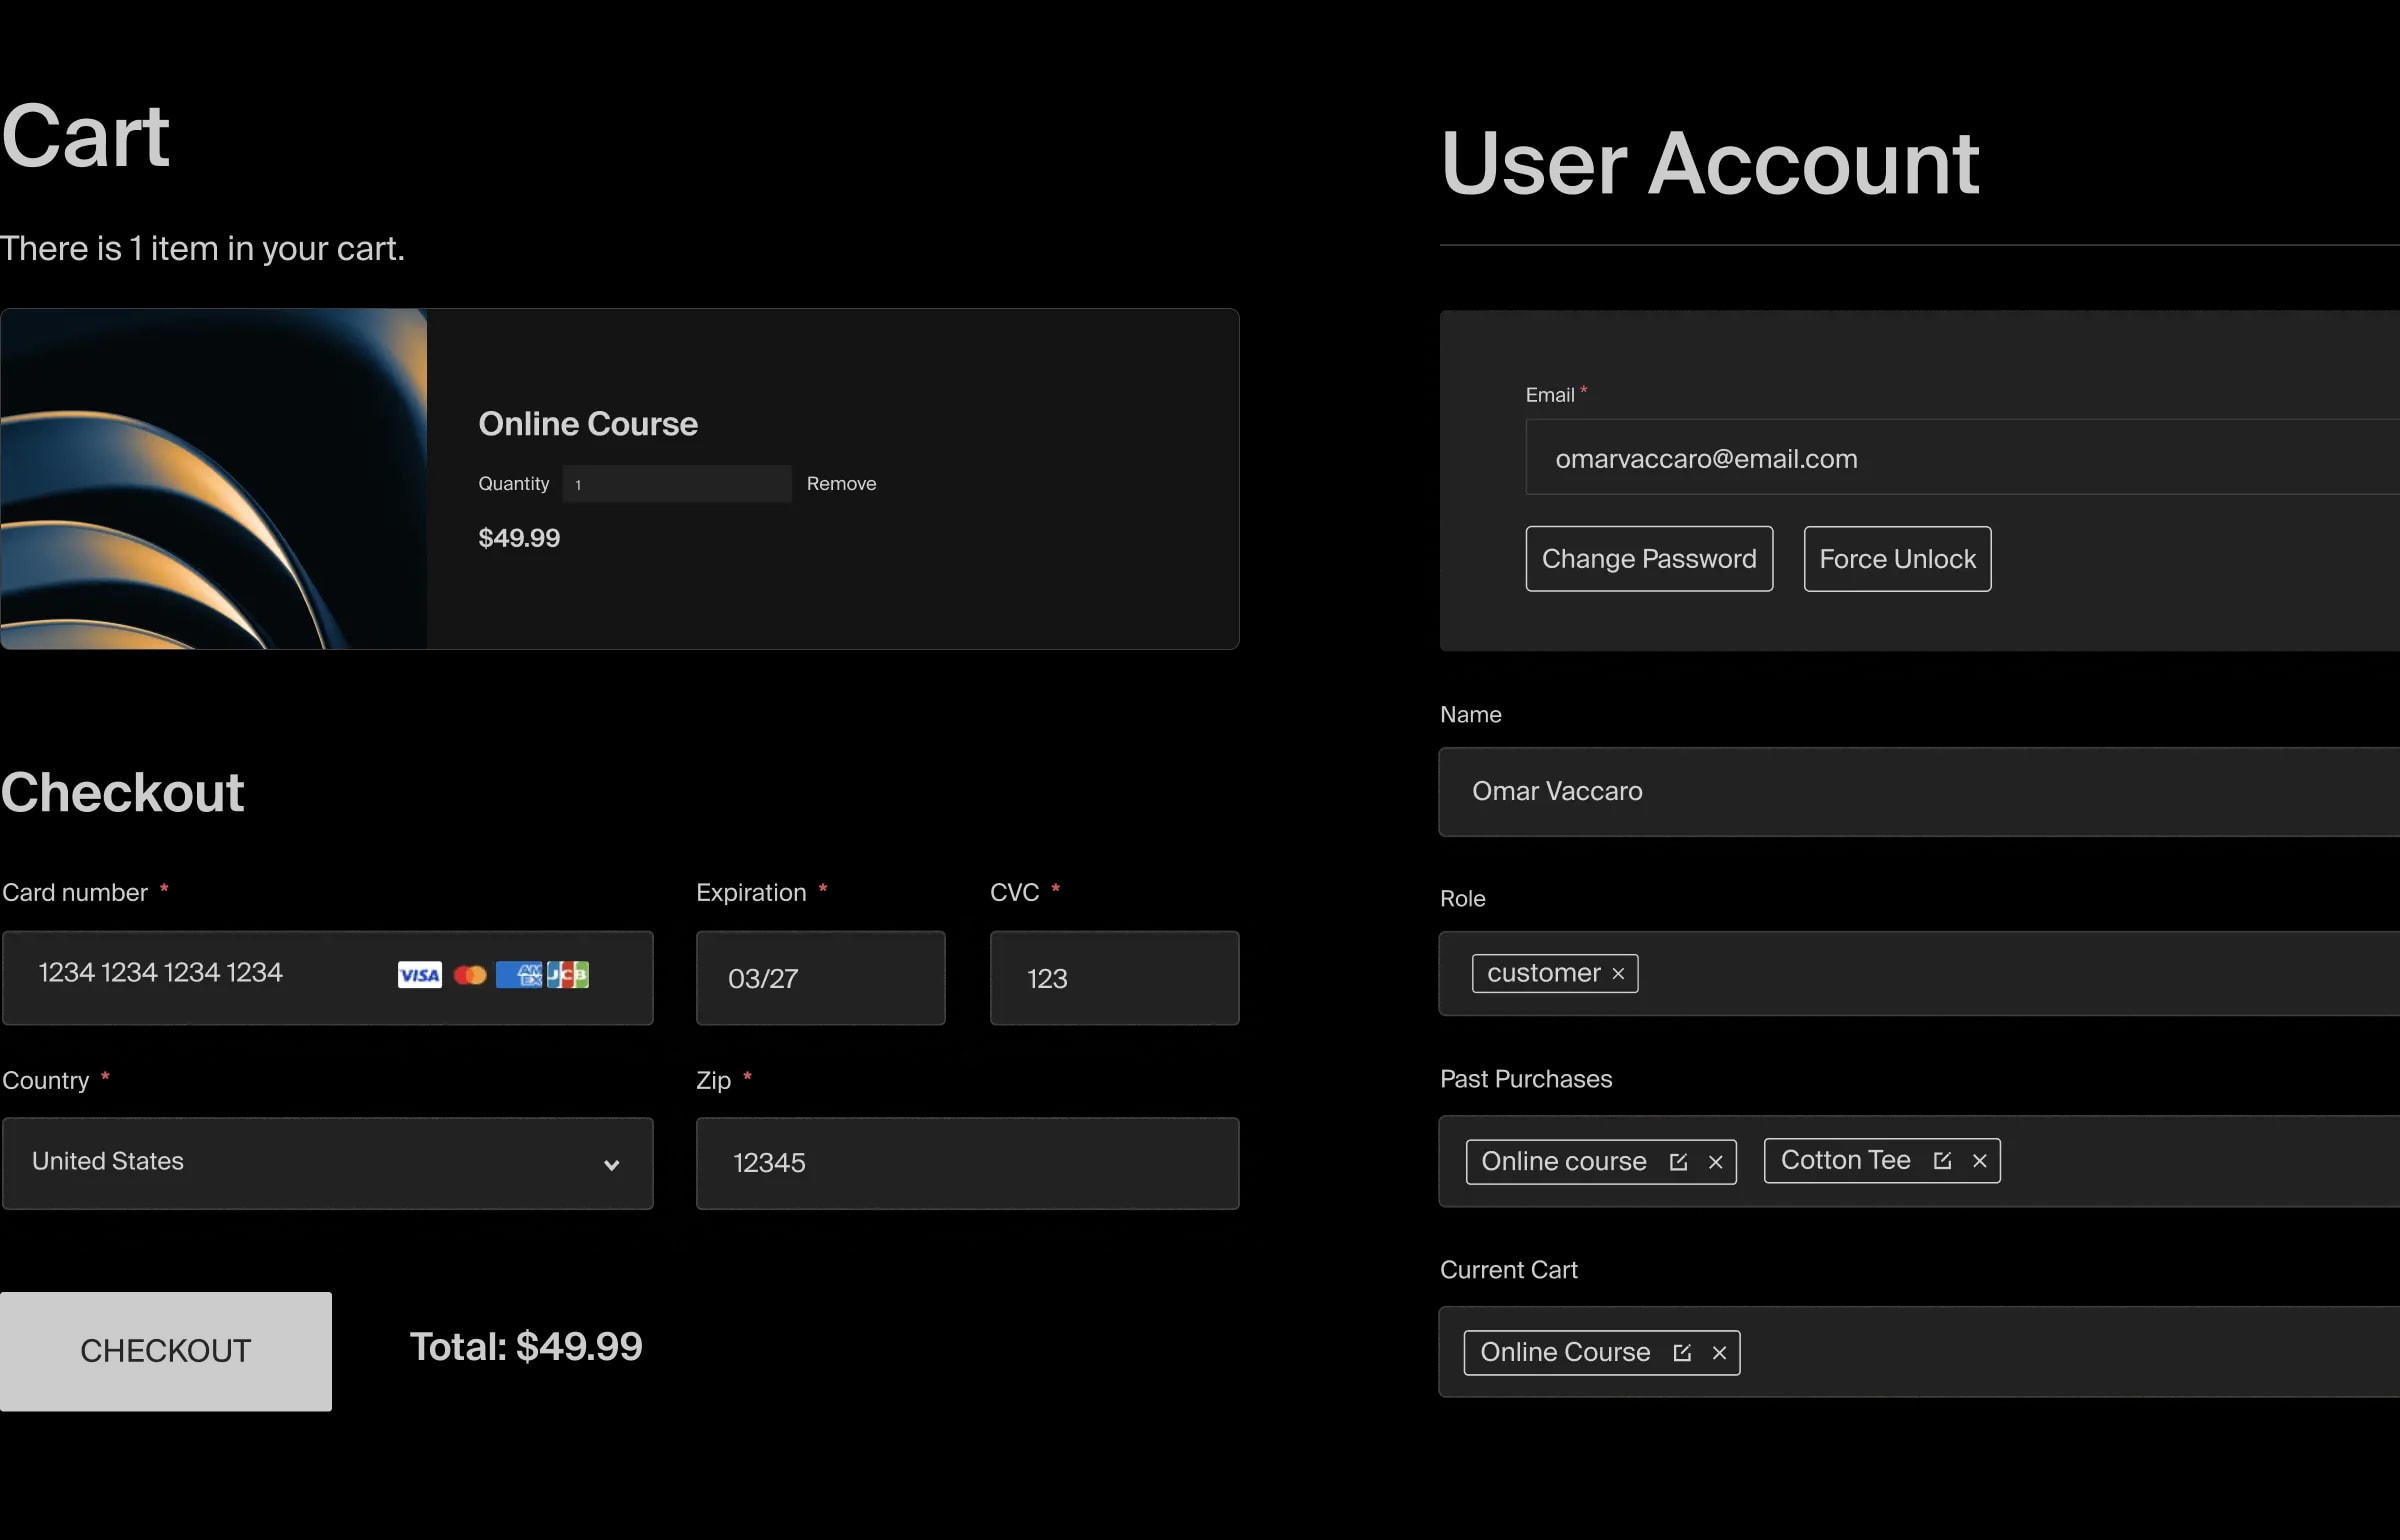Remove Cotton Tee from Past Purchases
Image resolution: width=2400 pixels, height=1540 pixels.
[x=1981, y=1160]
